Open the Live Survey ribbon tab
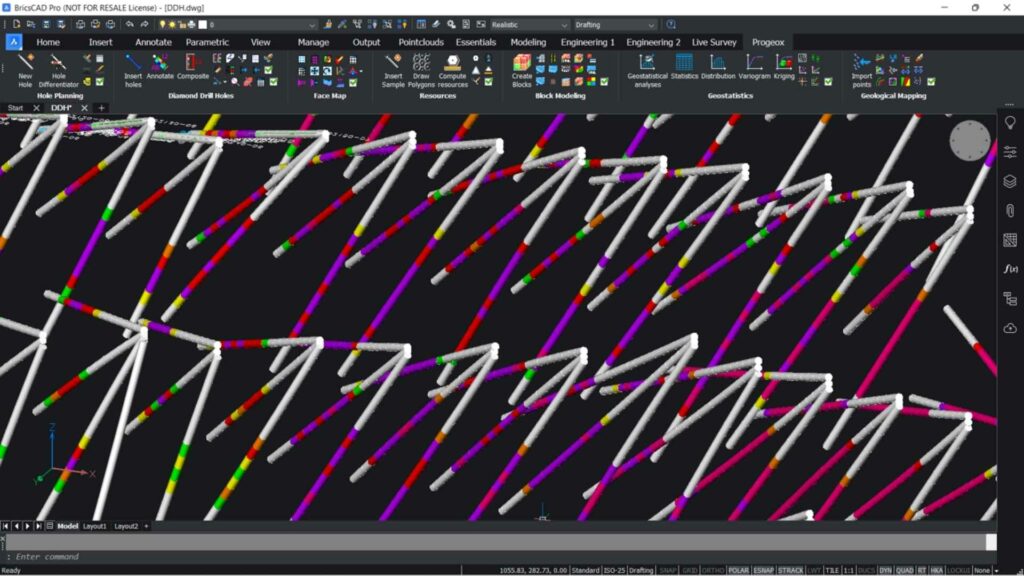1024x576 pixels. coord(714,42)
